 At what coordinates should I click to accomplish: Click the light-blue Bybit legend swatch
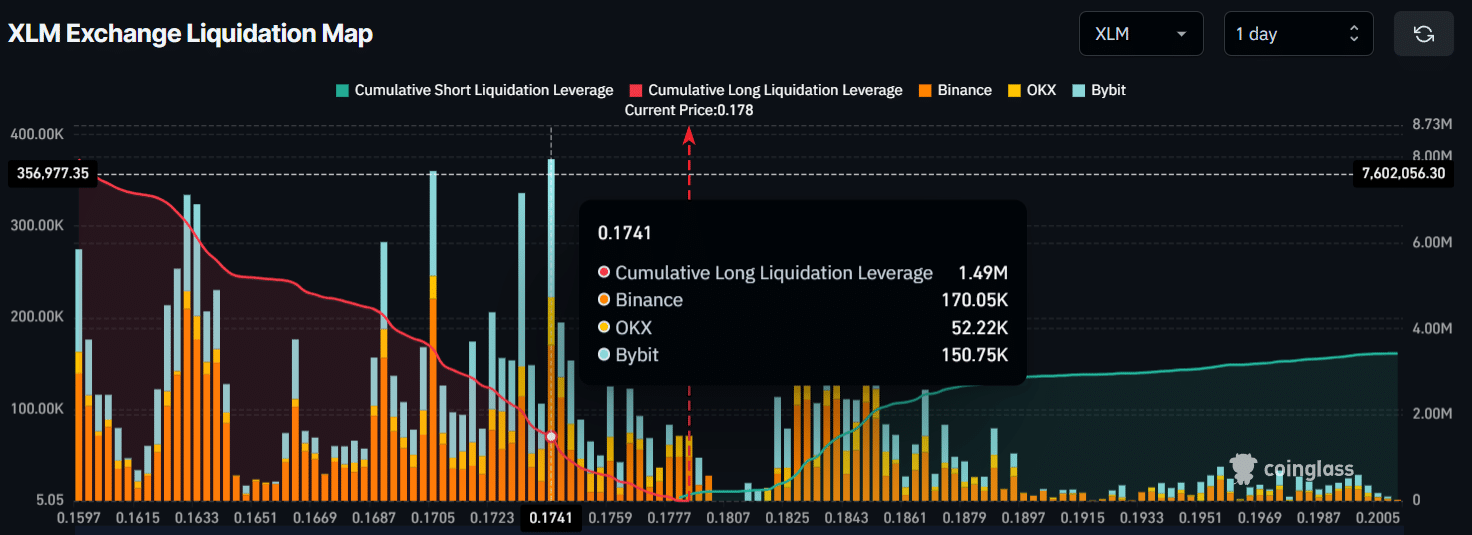coord(1079,90)
